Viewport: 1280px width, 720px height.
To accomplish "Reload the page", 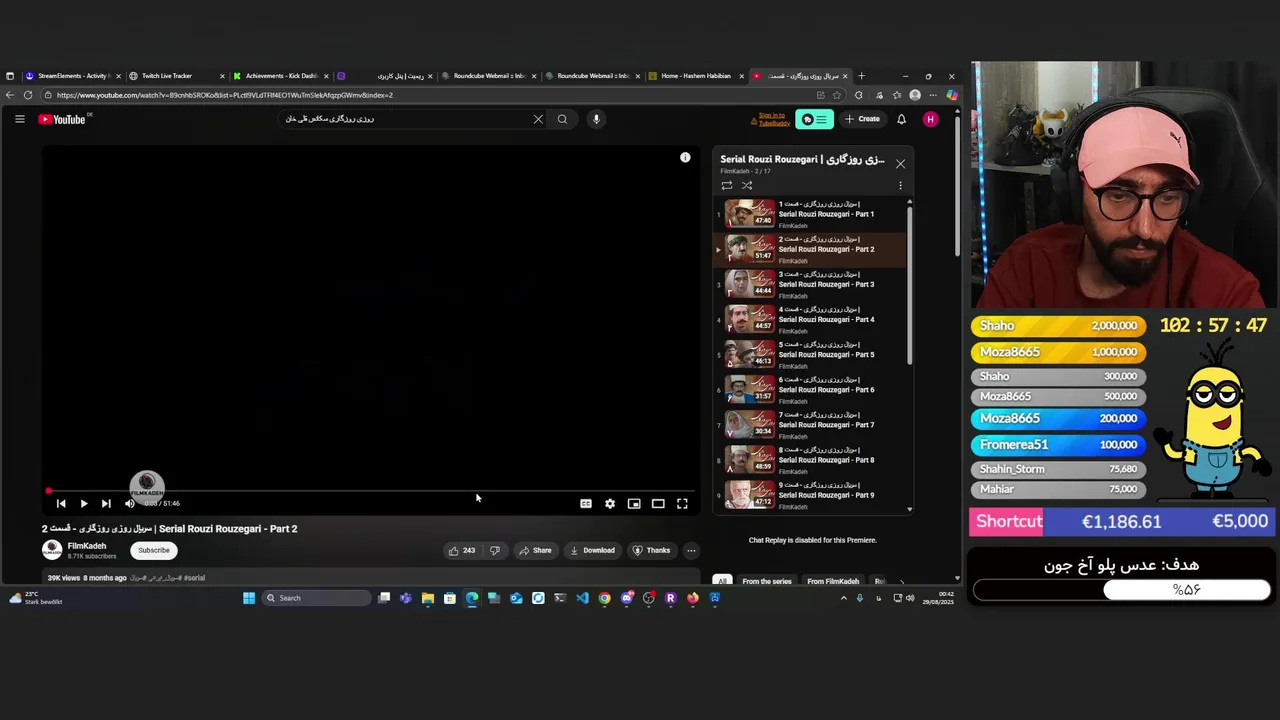I will click(28, 95).
